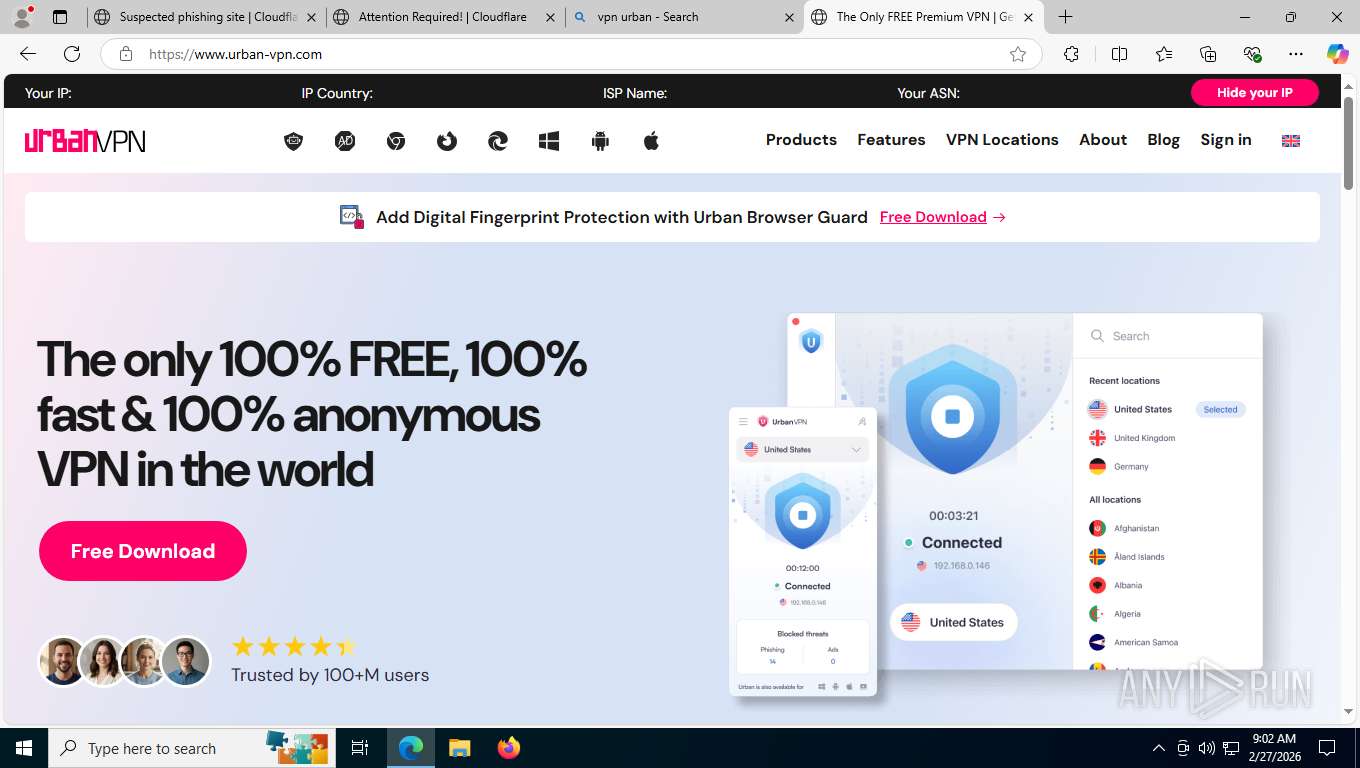Select Germany in recent locations
Viewport: 1360px width, 768px height.
1131,466
